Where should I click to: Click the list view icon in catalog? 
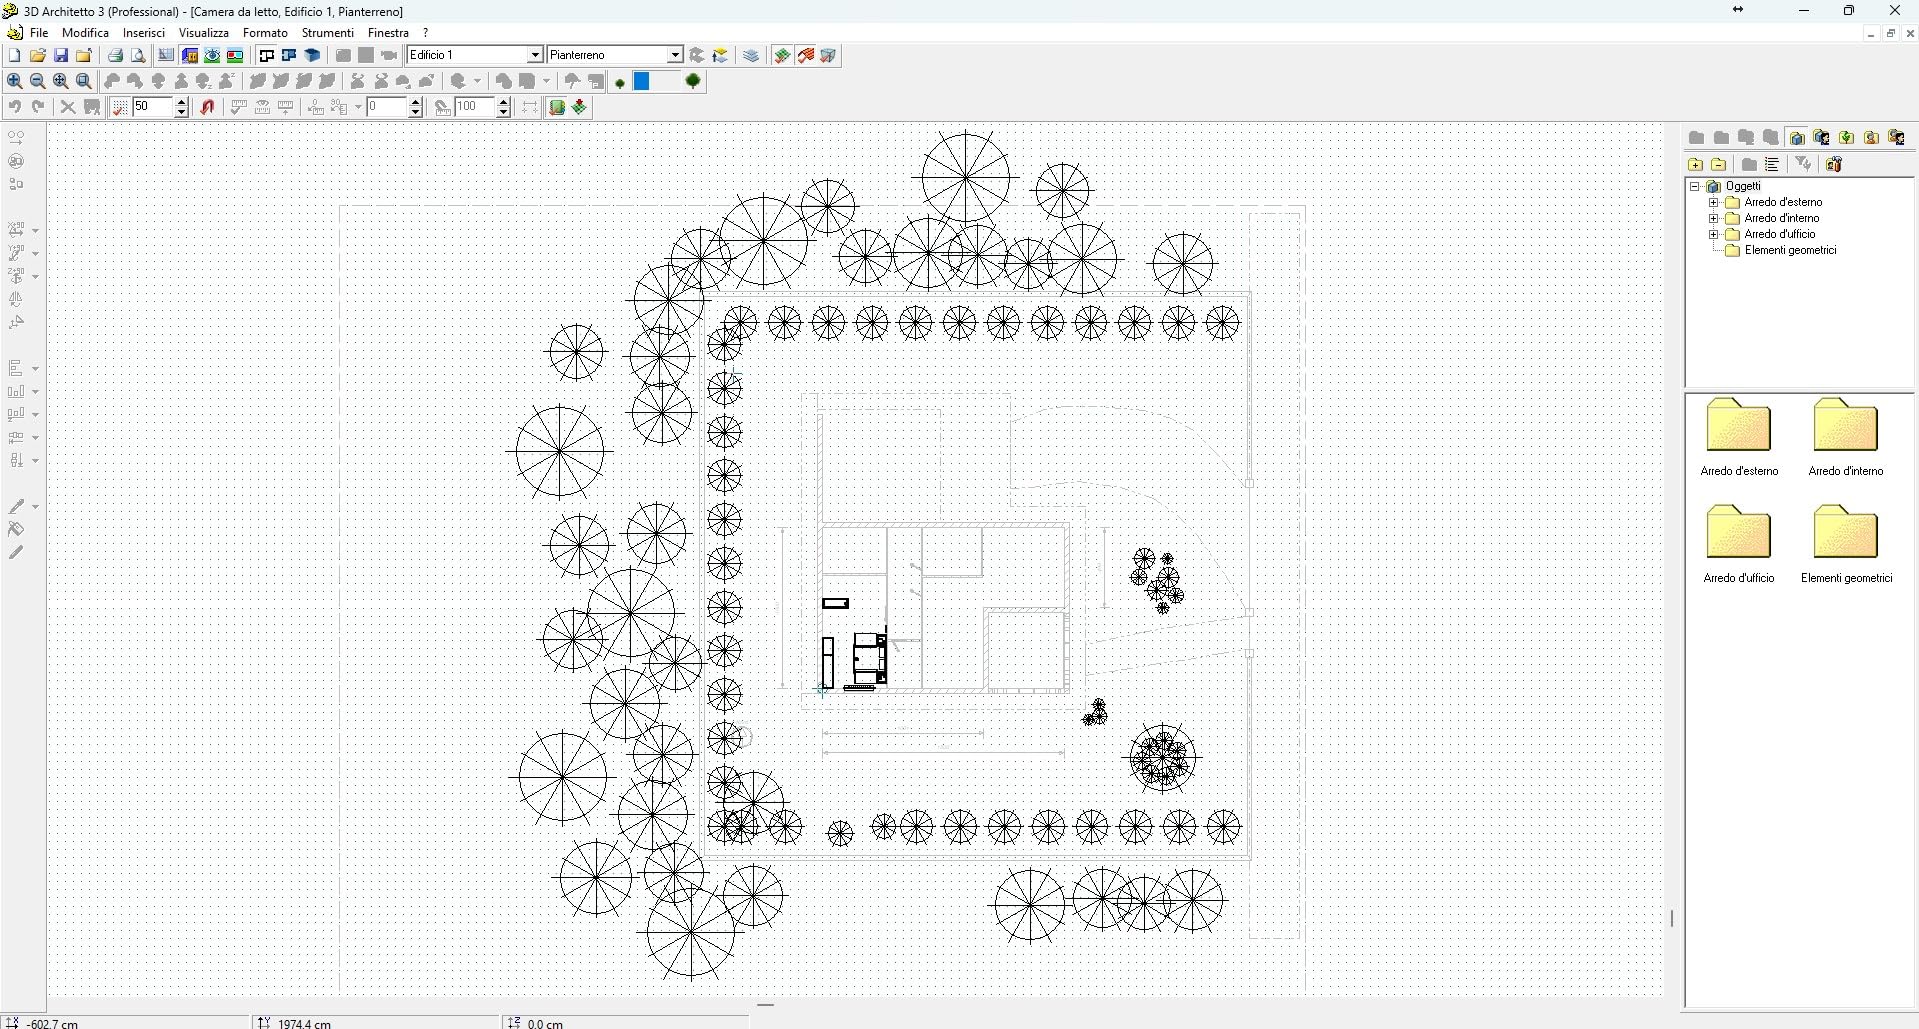(1772, 165)
